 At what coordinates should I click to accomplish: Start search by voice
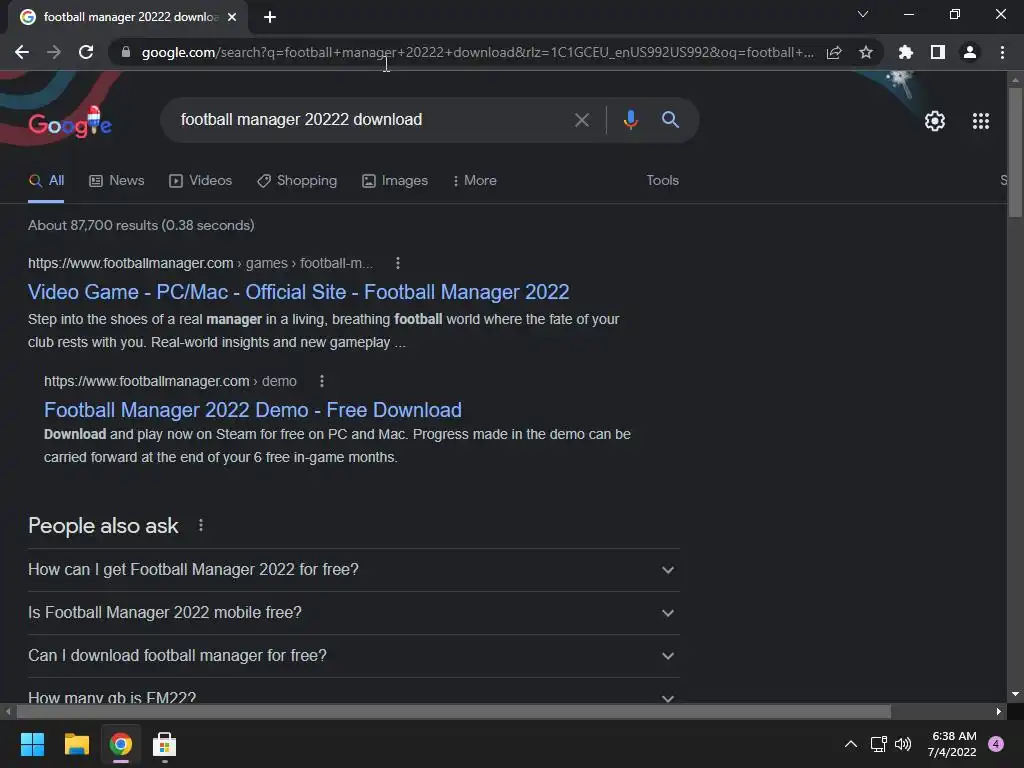pos(630,120)
